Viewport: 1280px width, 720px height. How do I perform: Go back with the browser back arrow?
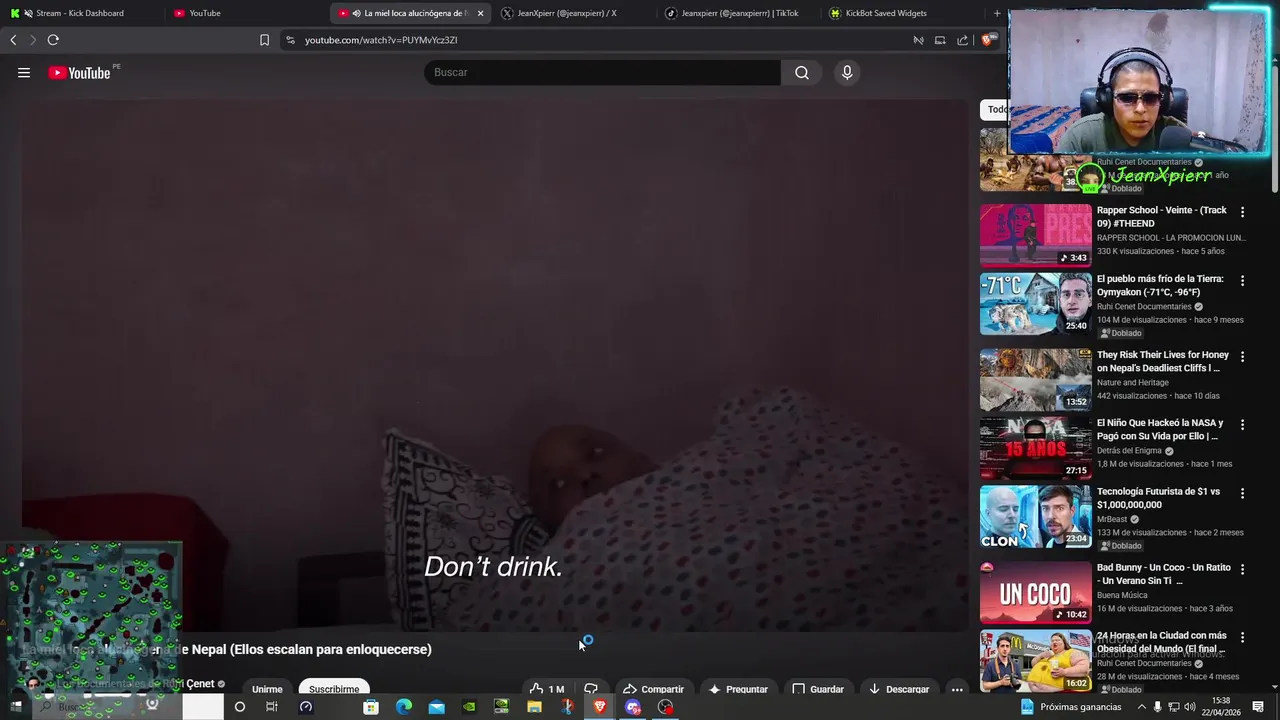pyautogui.click(x=13, y=40)
